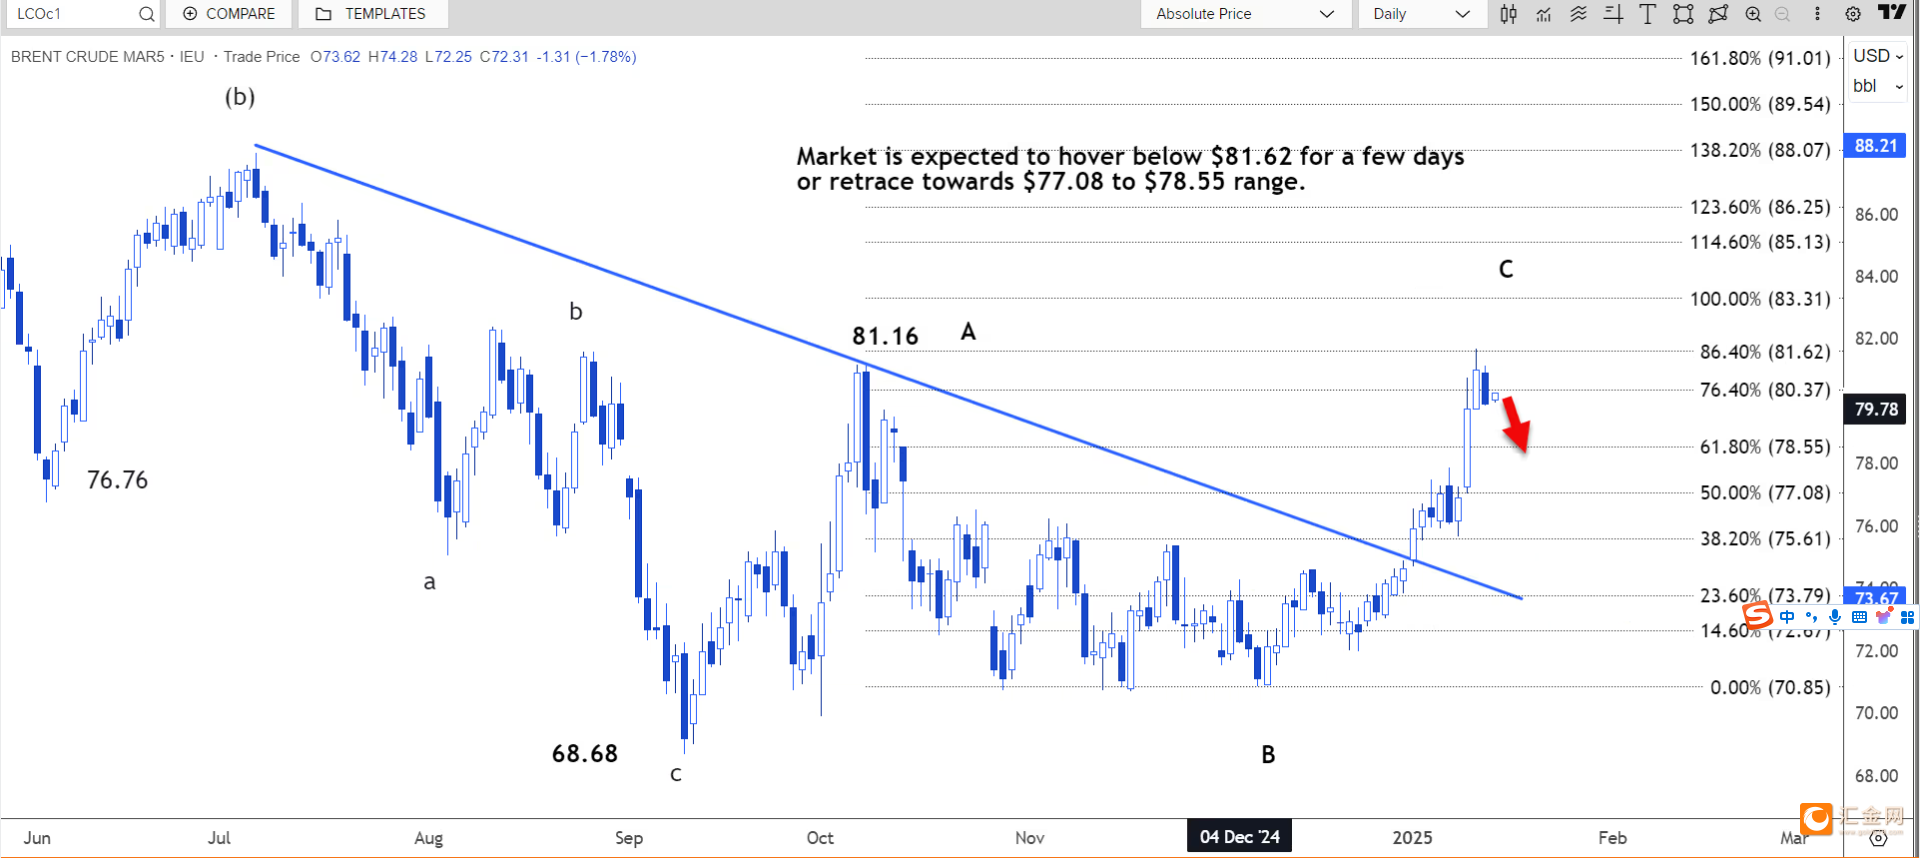Select the polygon shape drawing tool

coord(1718,14)
